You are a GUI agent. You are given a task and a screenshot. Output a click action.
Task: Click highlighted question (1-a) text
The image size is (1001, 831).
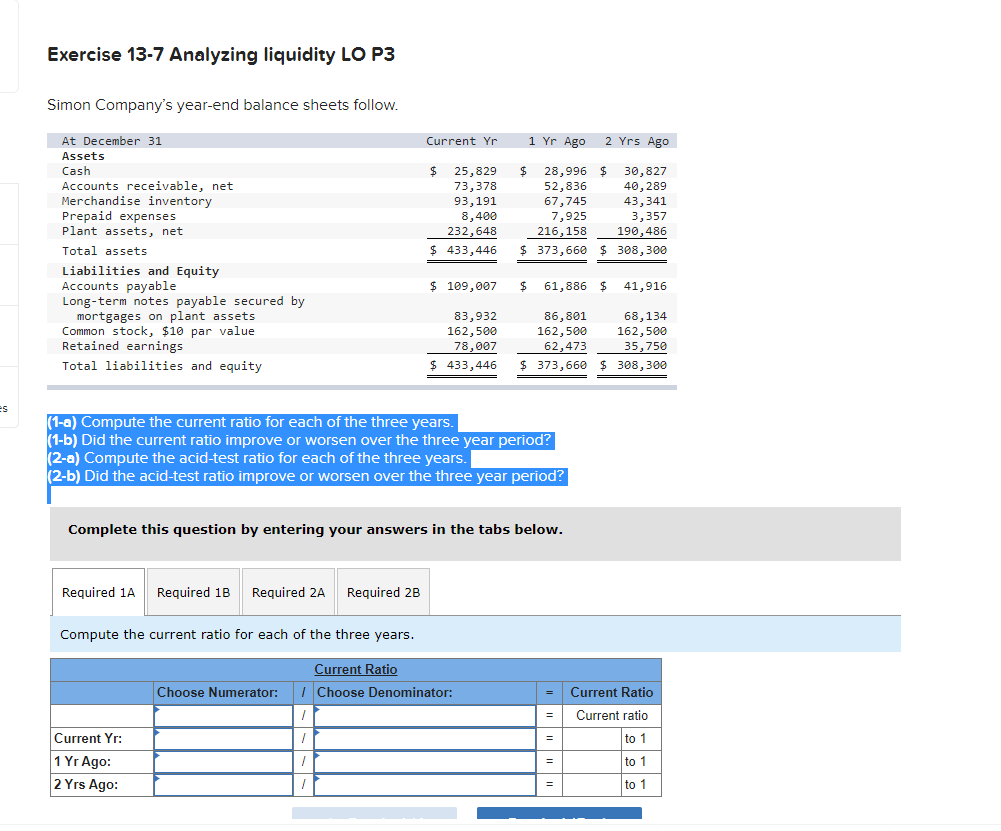tap(251, 423)
